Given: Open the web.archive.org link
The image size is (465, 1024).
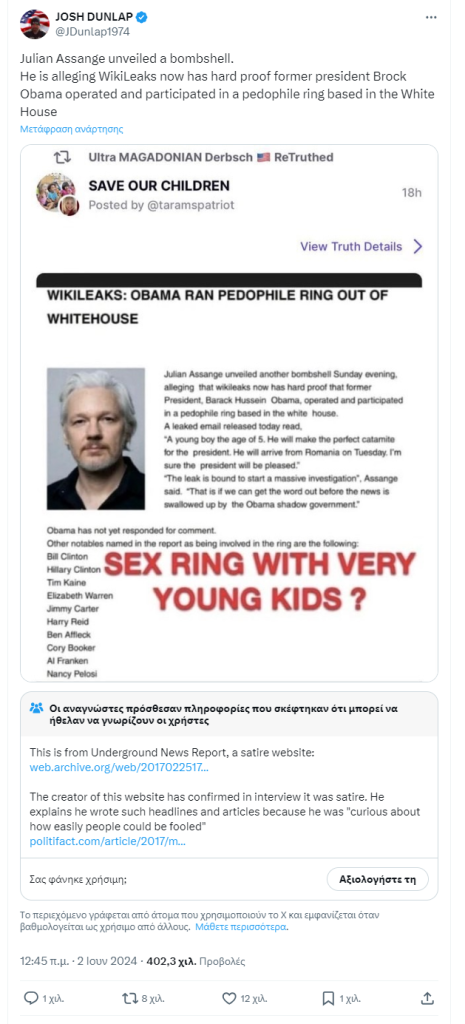Looking at the screenshot, I should click(x=120, y=767).
